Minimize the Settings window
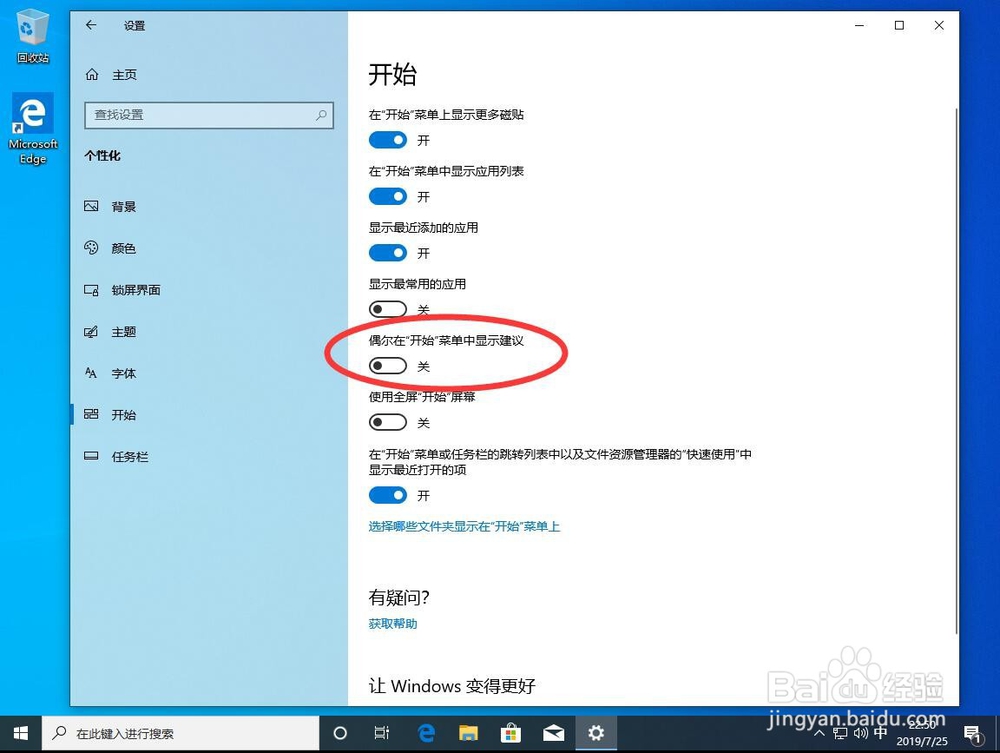 coord(860,25)
